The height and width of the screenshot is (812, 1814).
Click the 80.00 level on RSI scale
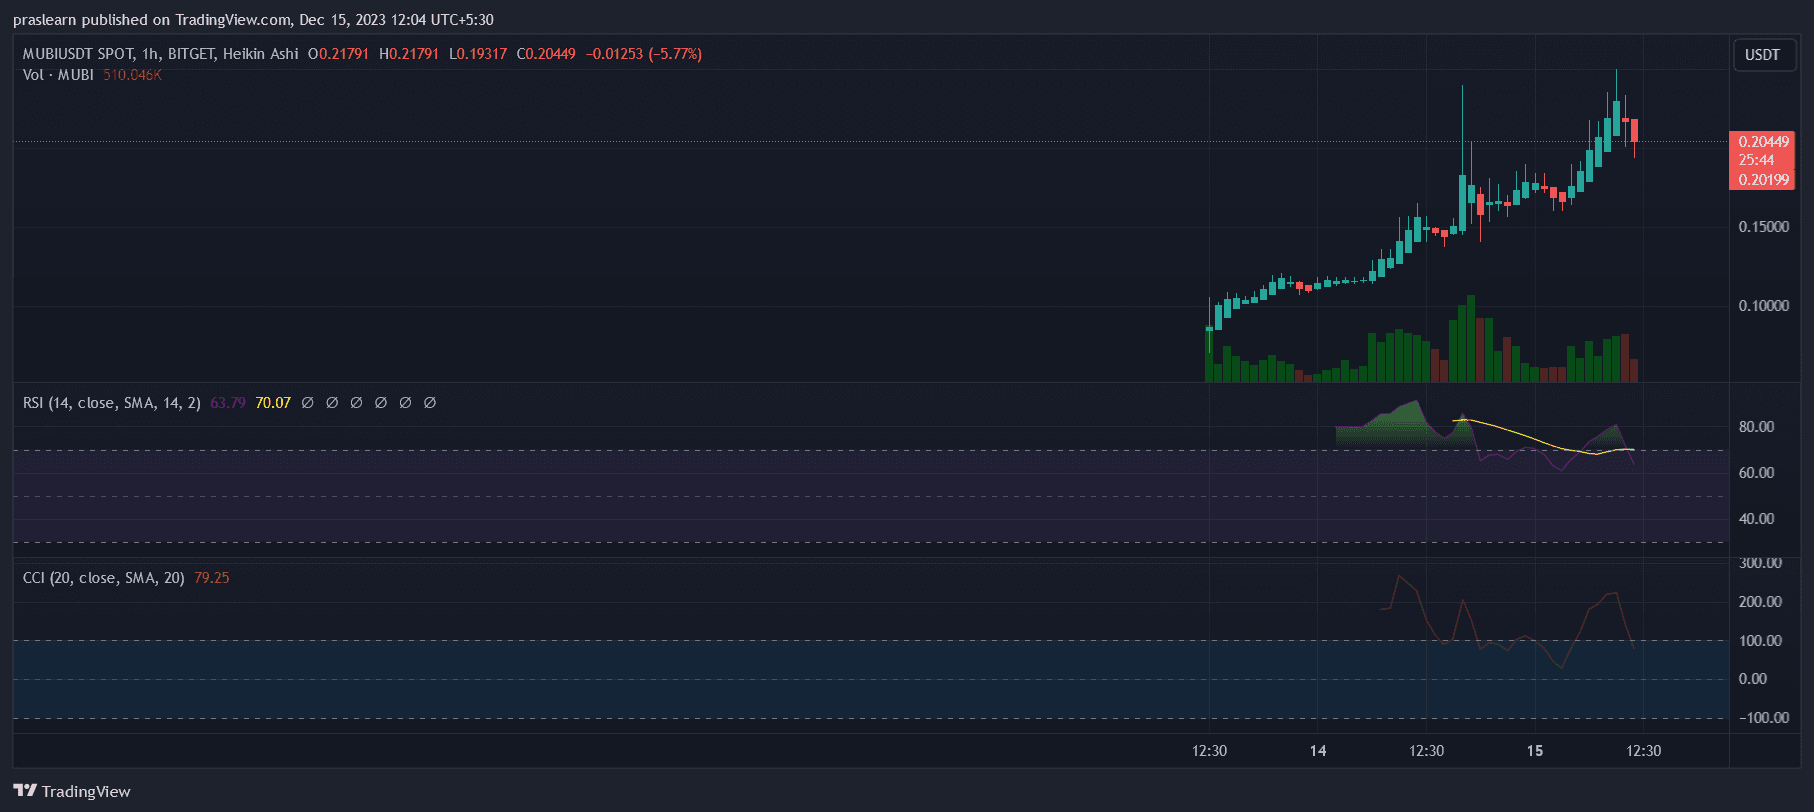pyautogui.click(x=1756, y=427)
